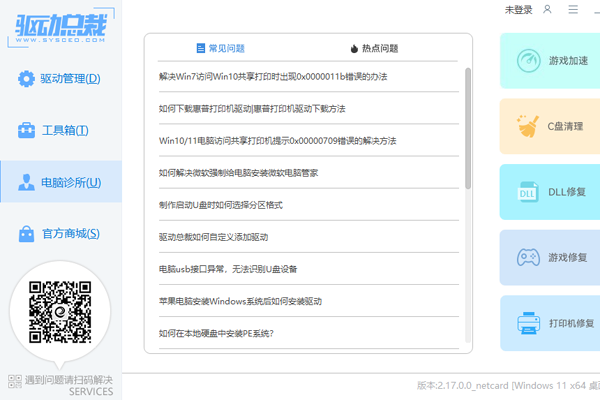
Task: Click the DLL修复 file icon
Action: pos(528,192)
